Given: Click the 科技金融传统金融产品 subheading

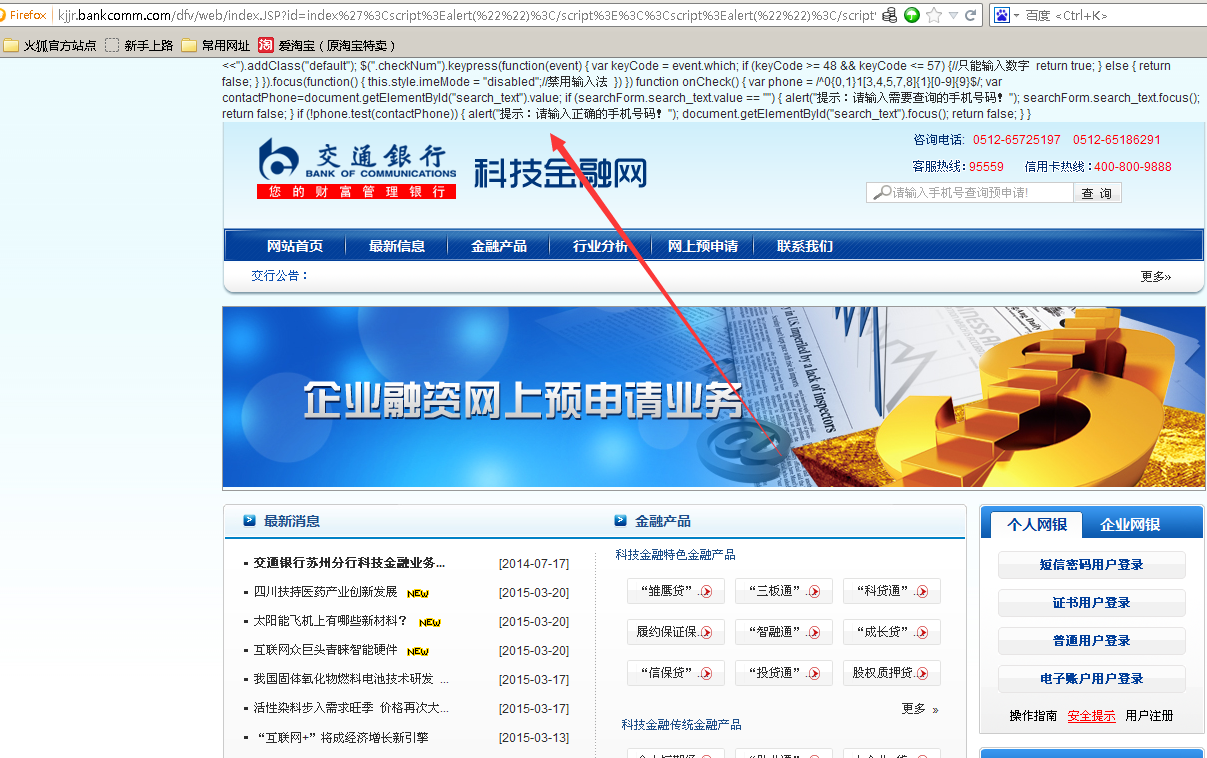Looking at the screenshot, I should pyautogui.click(x=681, y=725).
